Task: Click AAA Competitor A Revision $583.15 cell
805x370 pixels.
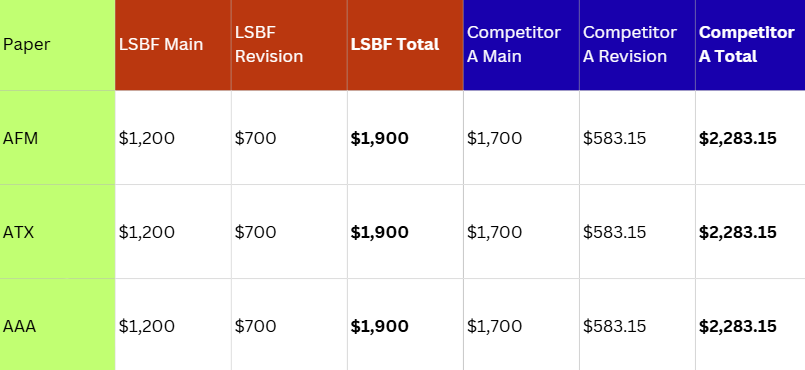Action: tap(637, 325)
